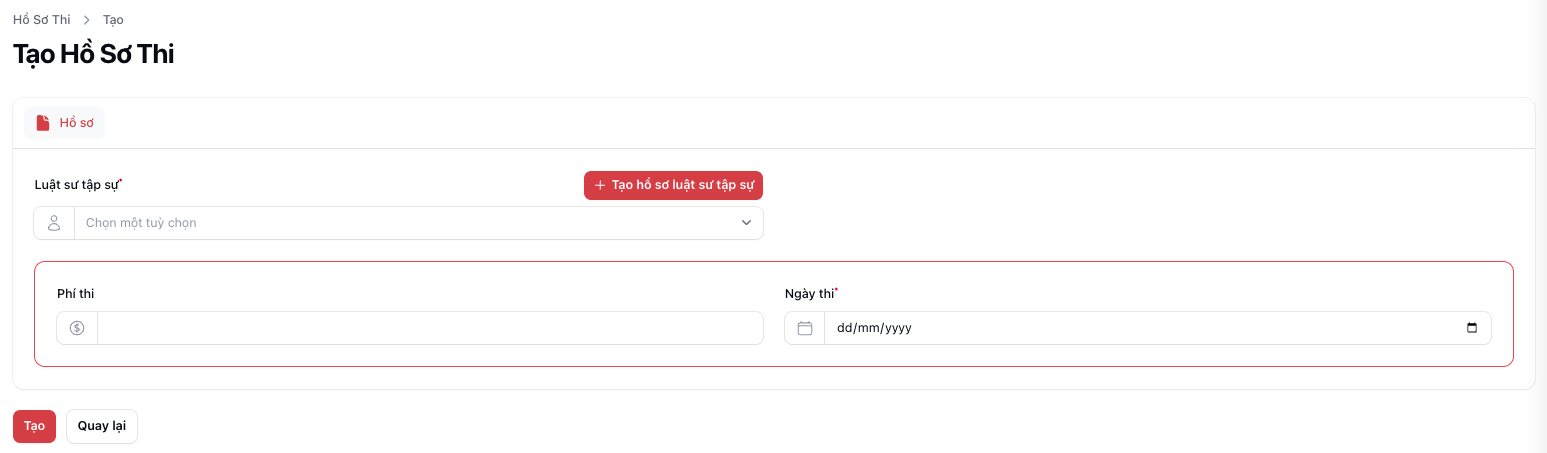This screenshot has width=1547, height=453.
Task: Select the dd segment of Ngày thi
Action: pos(845,328)
